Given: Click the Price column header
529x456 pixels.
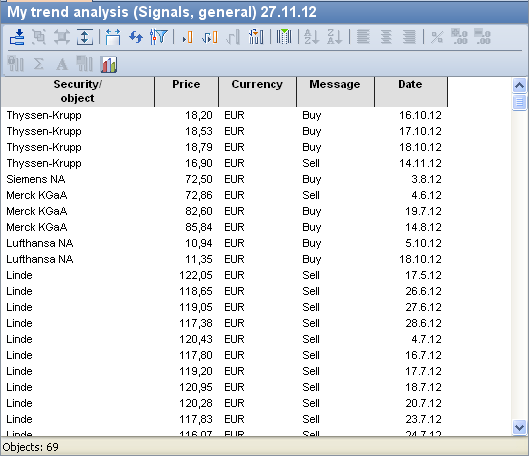Looking at the screenshot, I should (187, 92).
